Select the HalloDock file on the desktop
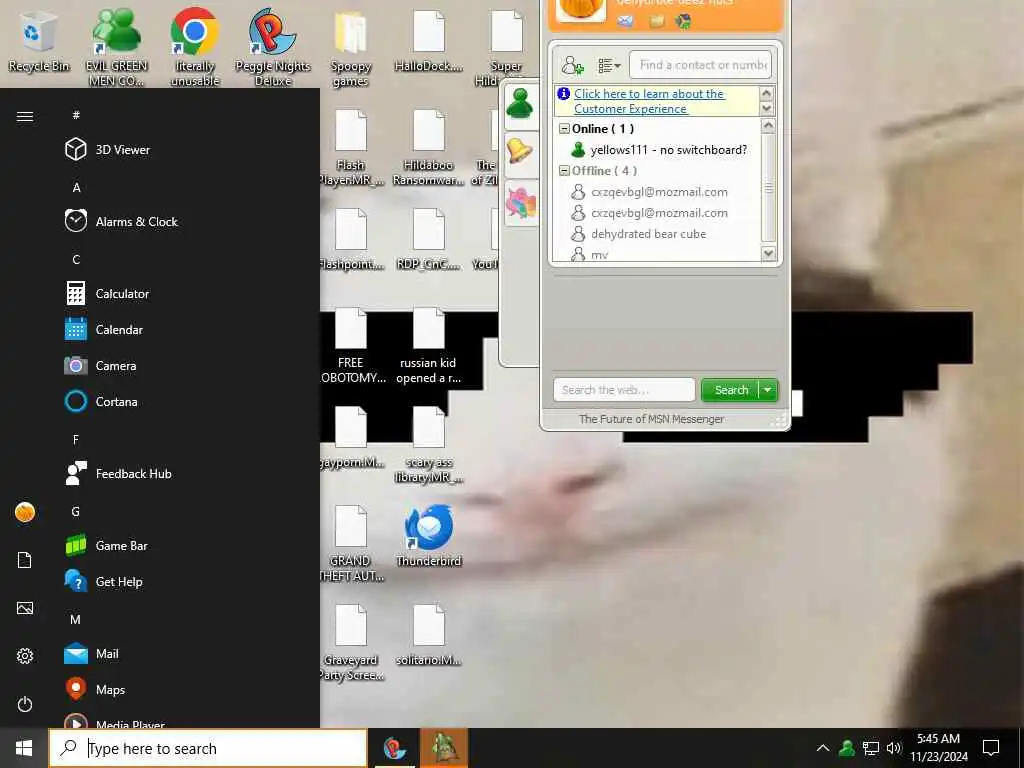Image resolution: width=1024 pixels, height=768 pixels. [x=428, y=42]
